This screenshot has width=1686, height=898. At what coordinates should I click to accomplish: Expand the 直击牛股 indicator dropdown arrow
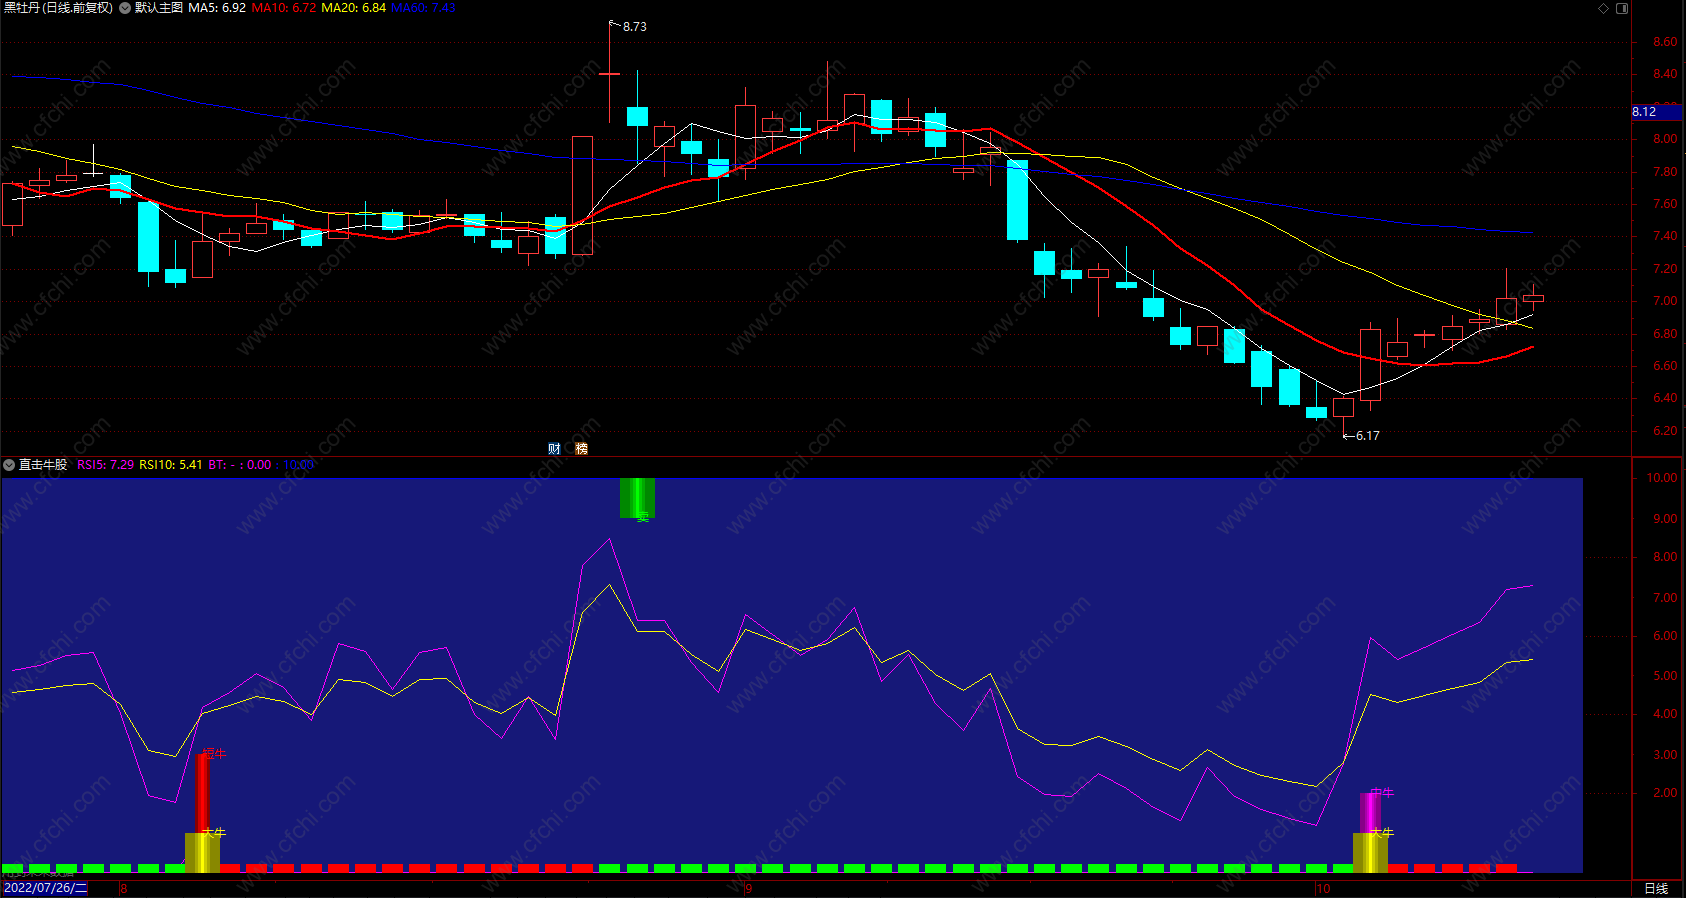[9, 465]
